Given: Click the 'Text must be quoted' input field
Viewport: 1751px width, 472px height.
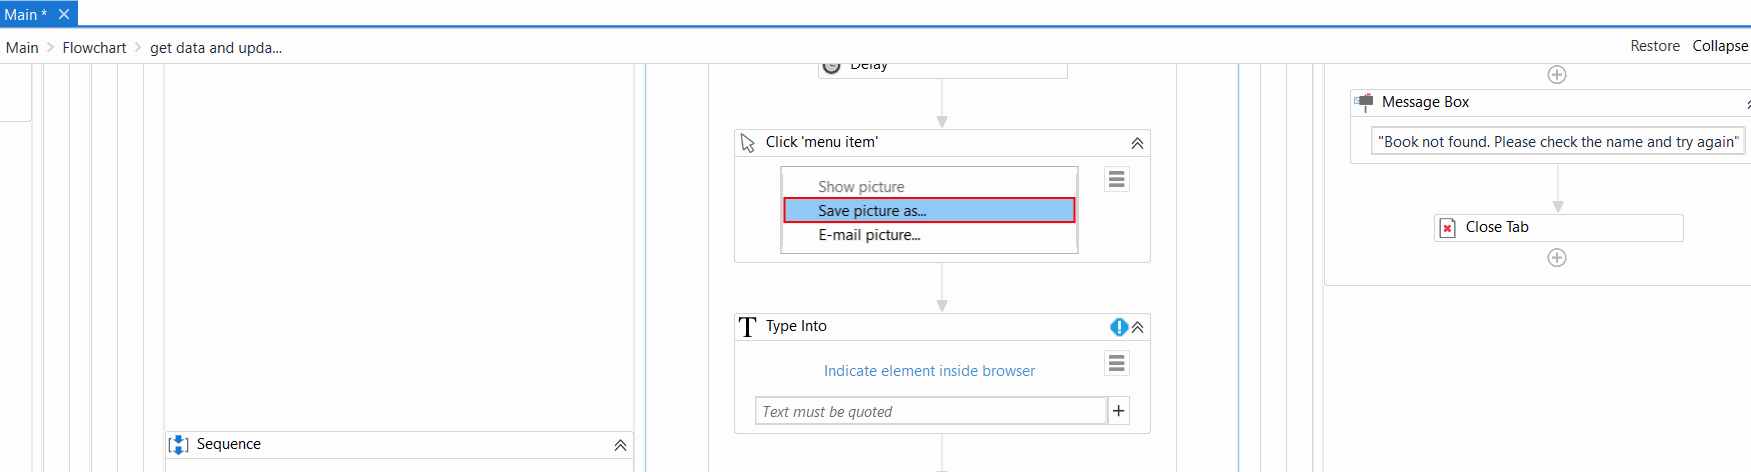Looking at the screenshot, I should click(x=930, y=411).
